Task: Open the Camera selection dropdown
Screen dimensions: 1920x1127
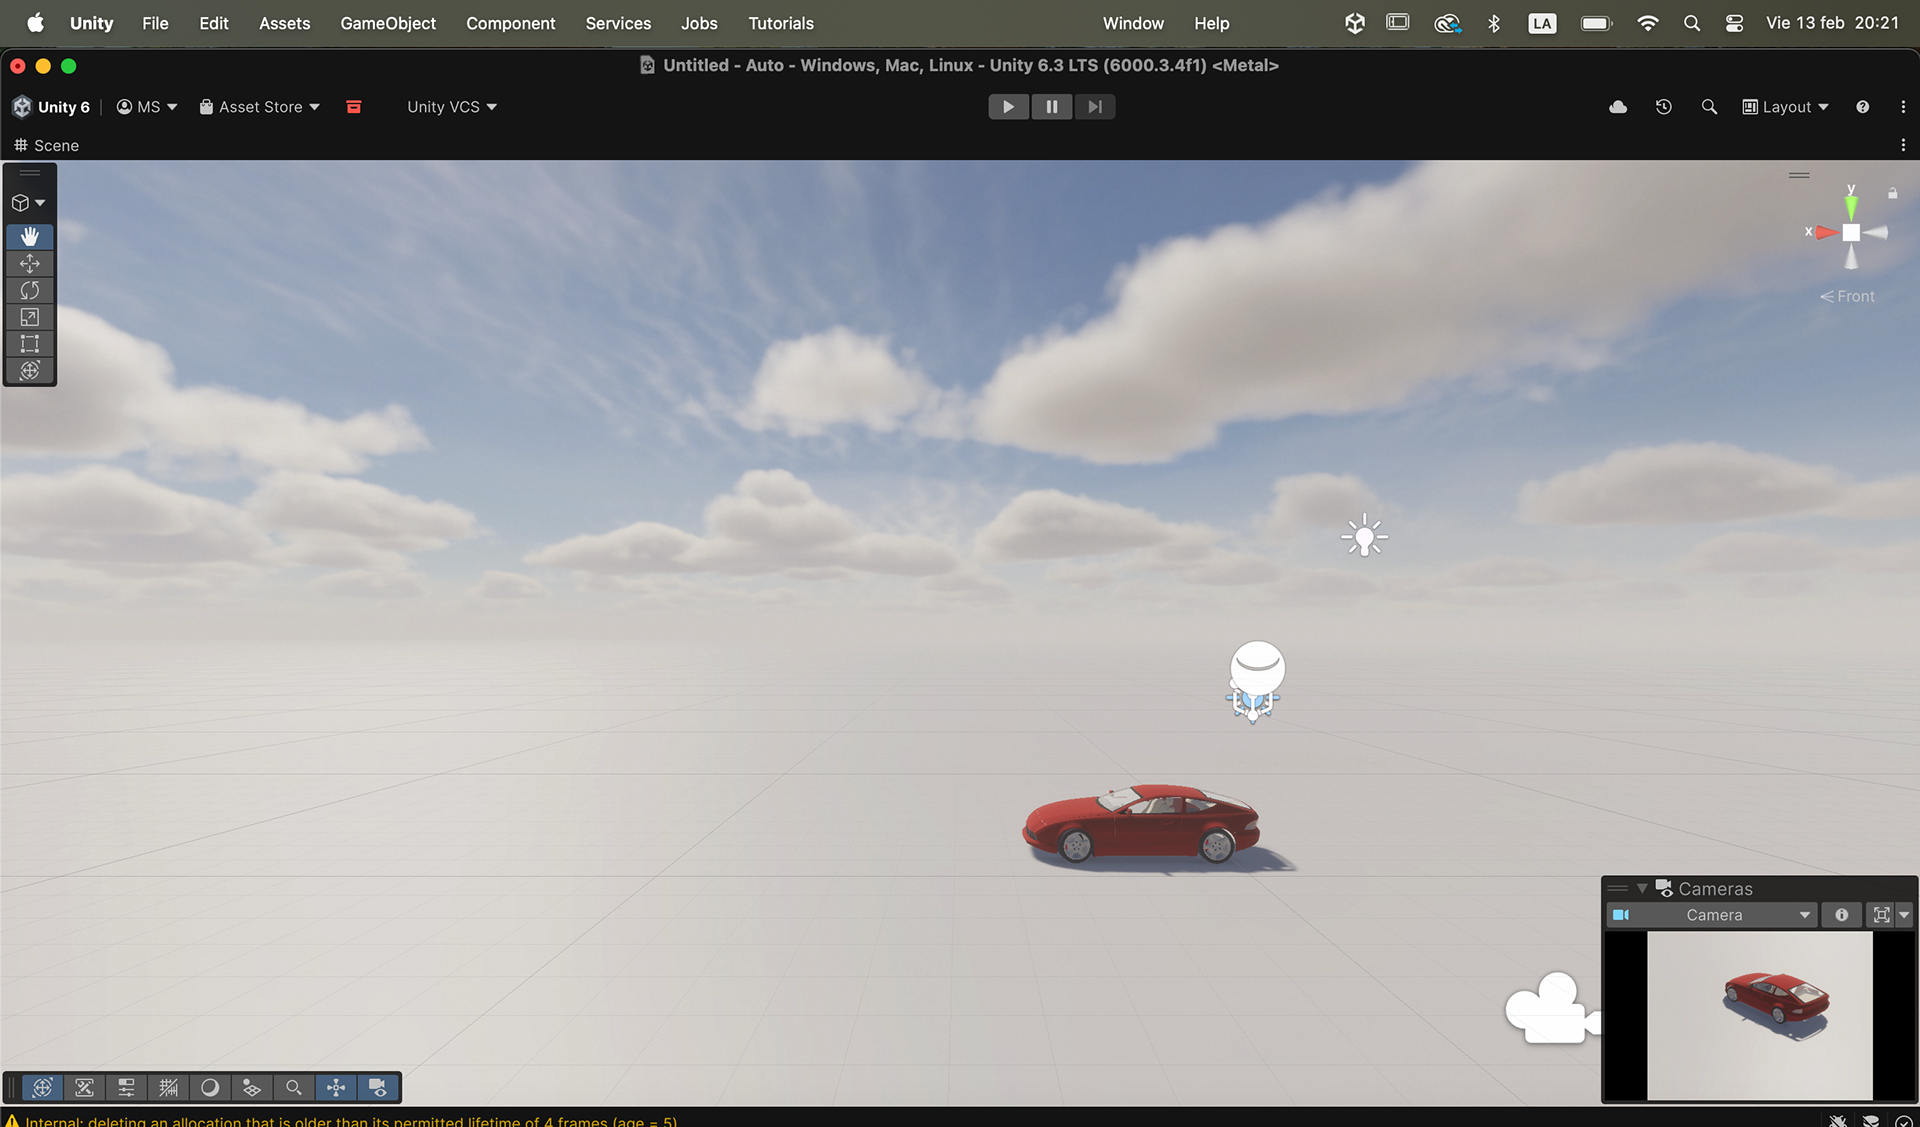Action: [1714, 915]
